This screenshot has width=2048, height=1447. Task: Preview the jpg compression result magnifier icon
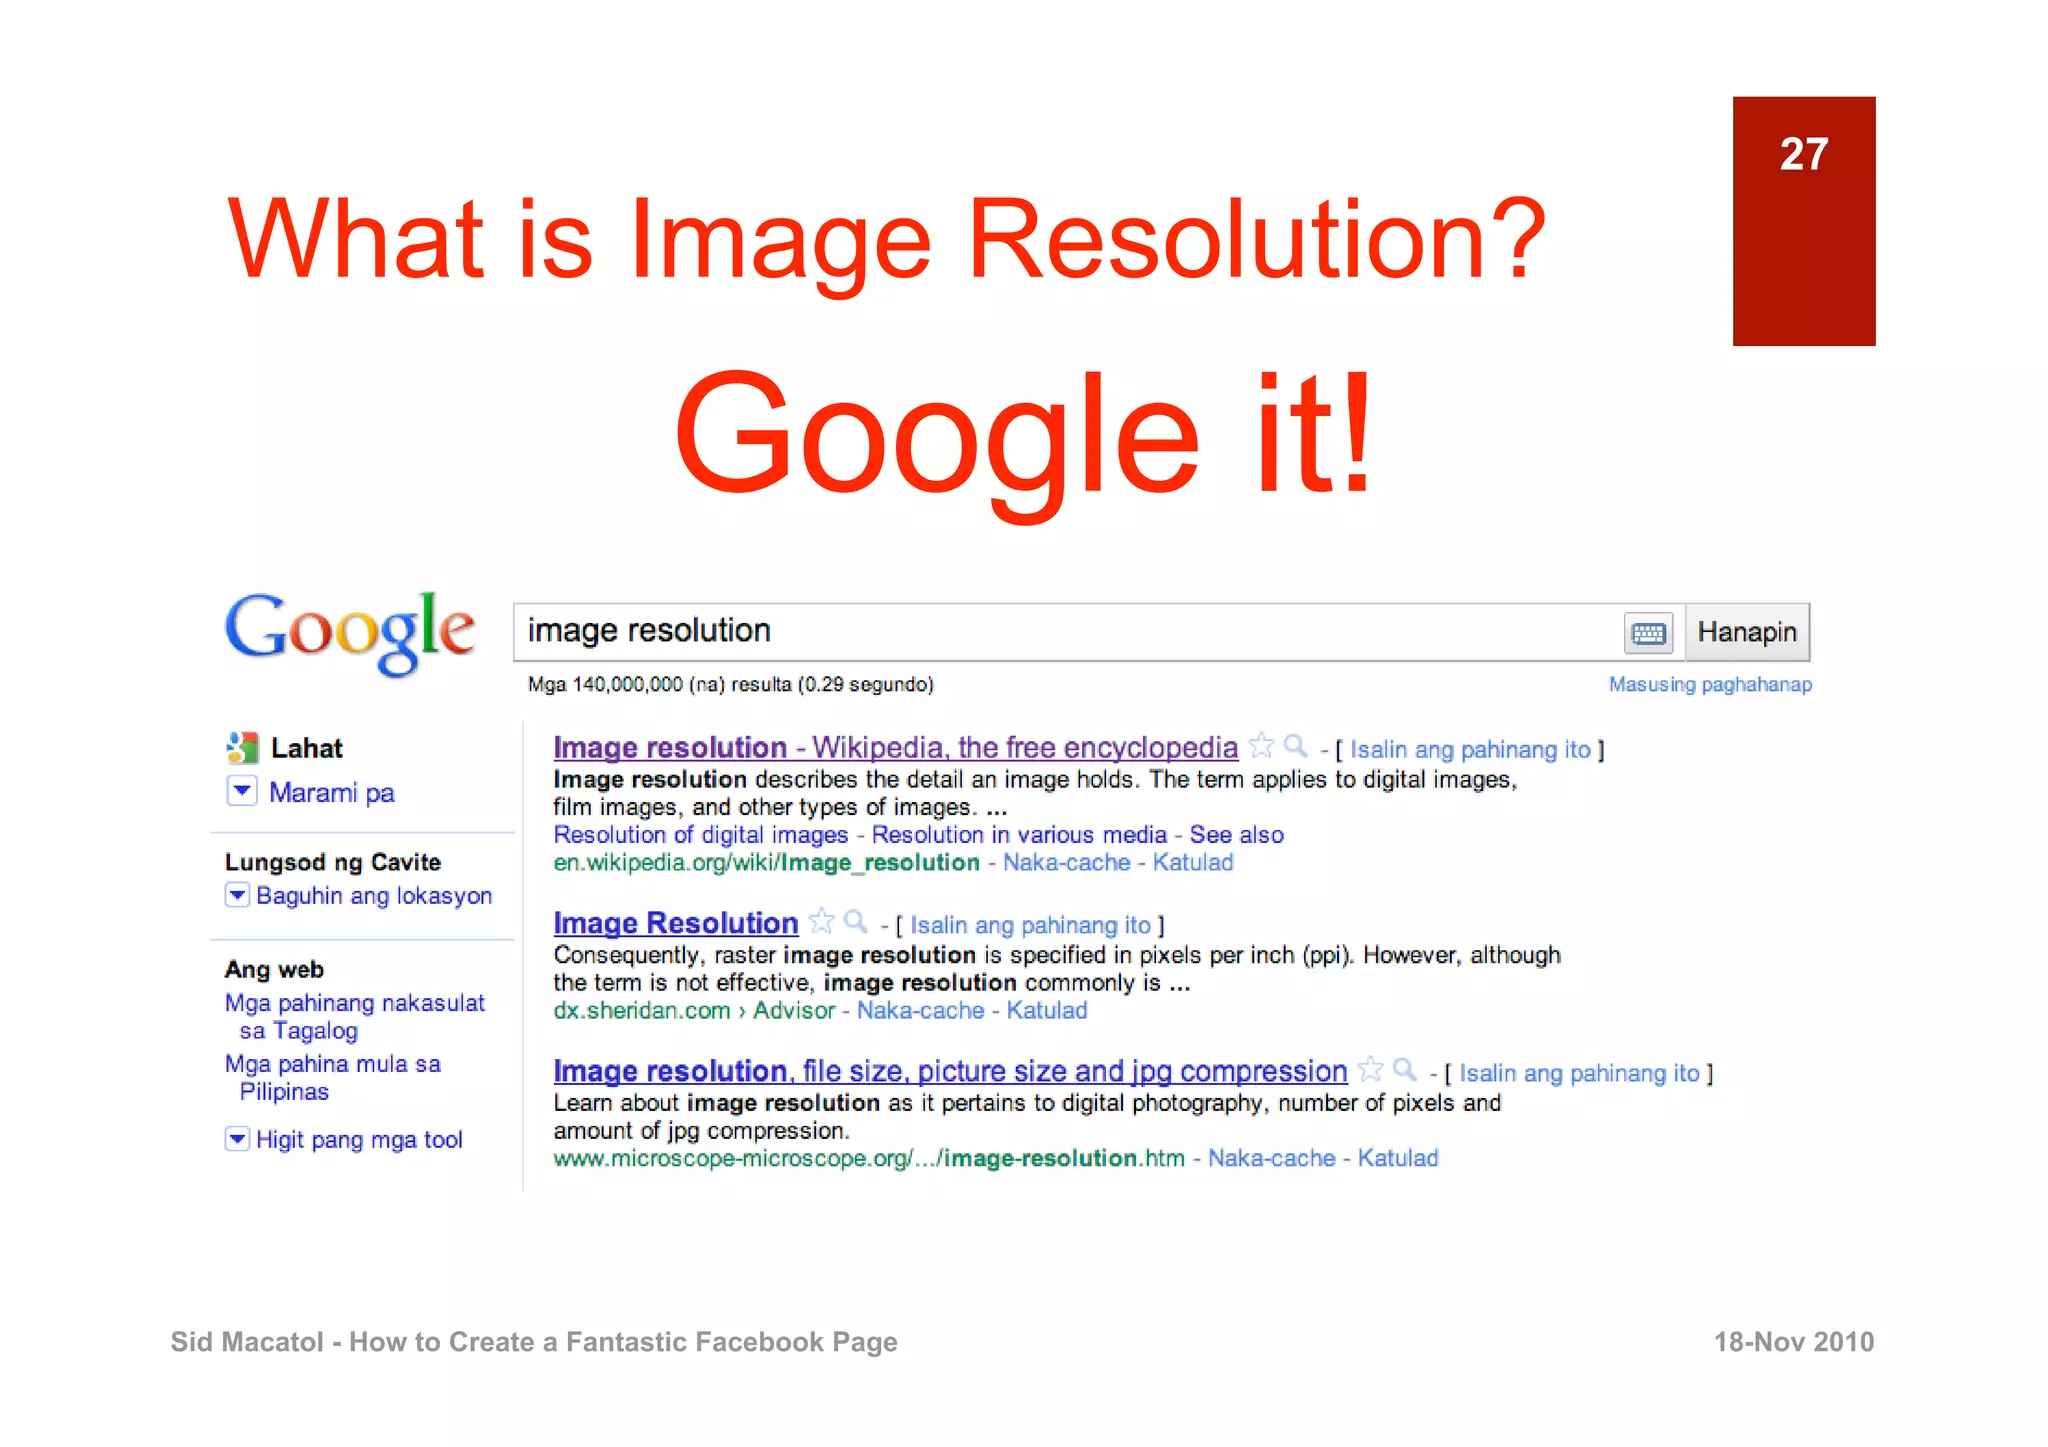click(x=1405, y=1069)
